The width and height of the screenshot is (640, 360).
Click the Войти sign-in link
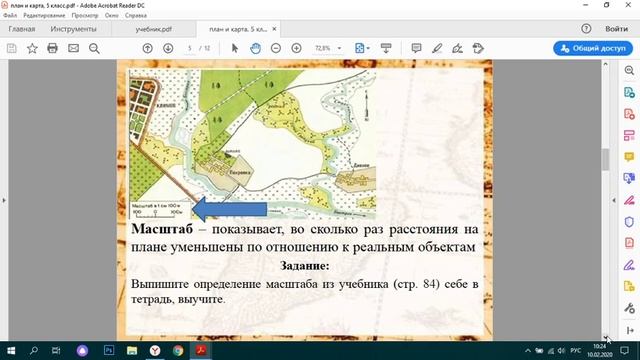tap(616, 29)
